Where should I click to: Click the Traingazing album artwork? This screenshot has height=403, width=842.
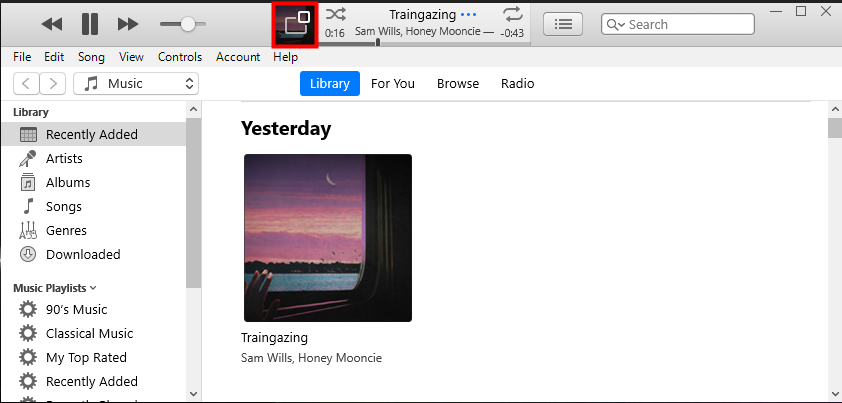point(328,238)
